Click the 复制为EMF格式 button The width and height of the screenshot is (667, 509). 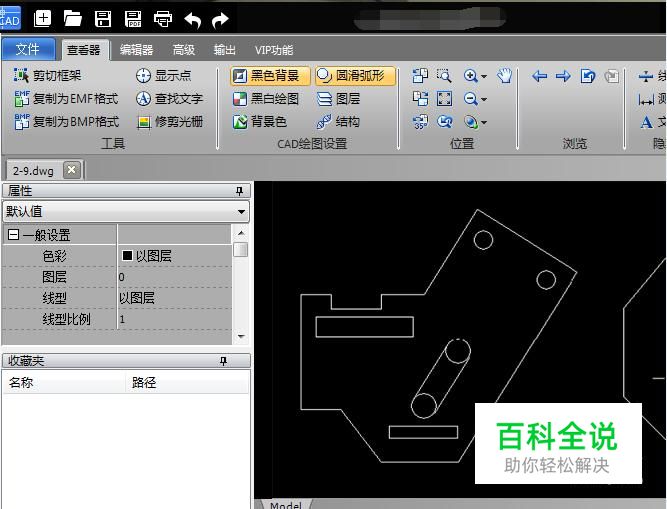66,99
